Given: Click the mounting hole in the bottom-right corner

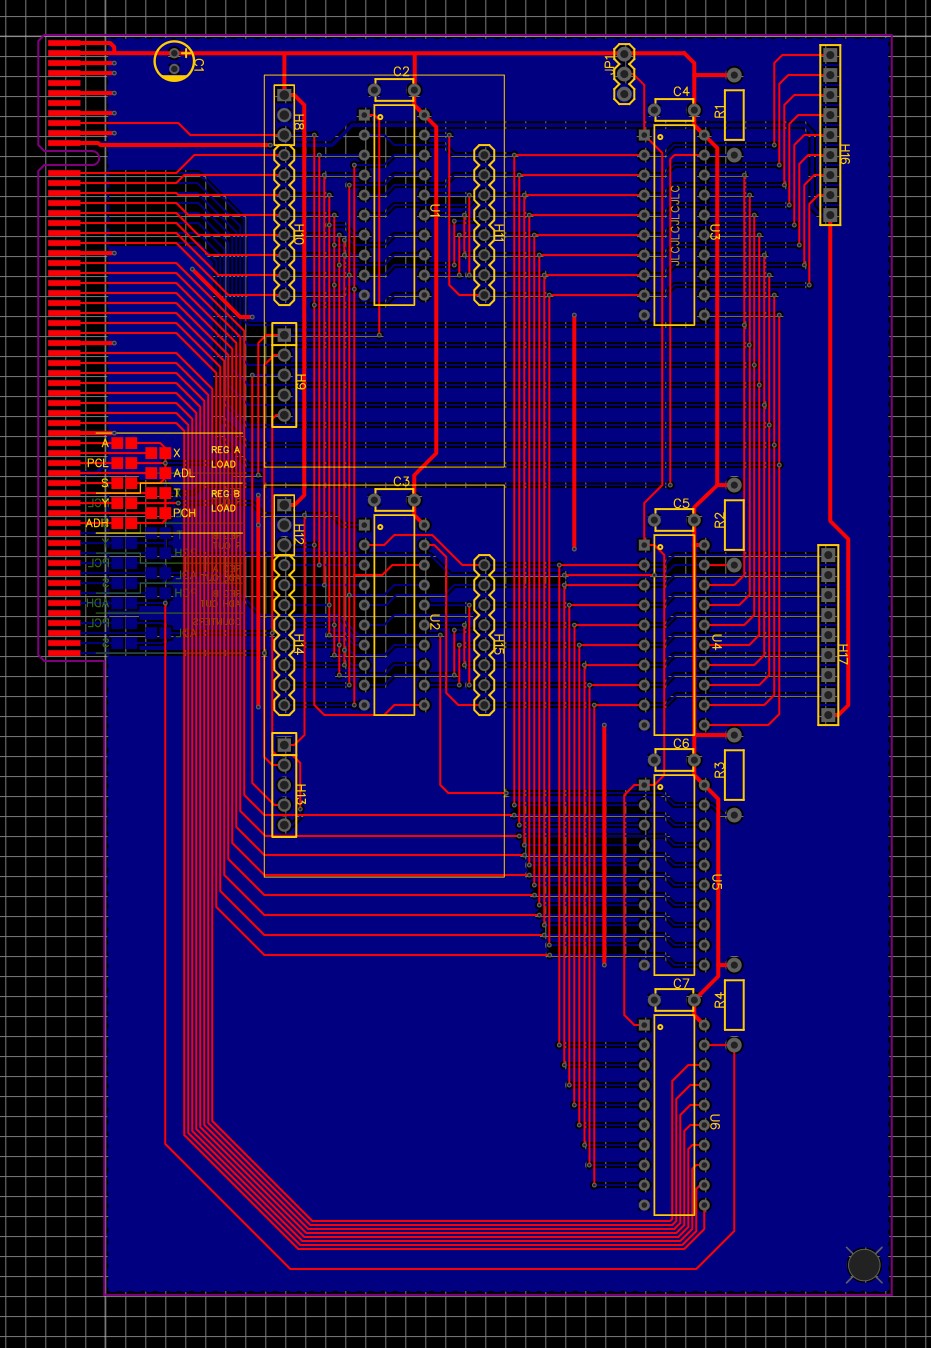Looking at the screenshot, I should coord(863,1265).
